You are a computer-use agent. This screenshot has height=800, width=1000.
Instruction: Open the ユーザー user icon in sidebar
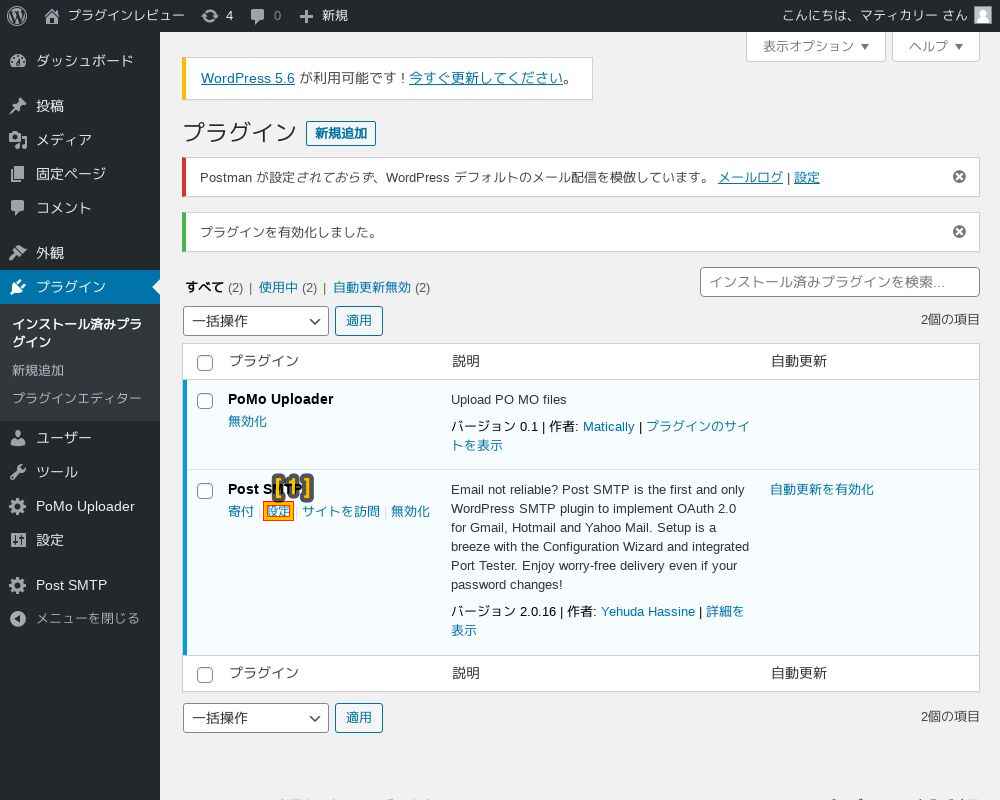[18, 438]
